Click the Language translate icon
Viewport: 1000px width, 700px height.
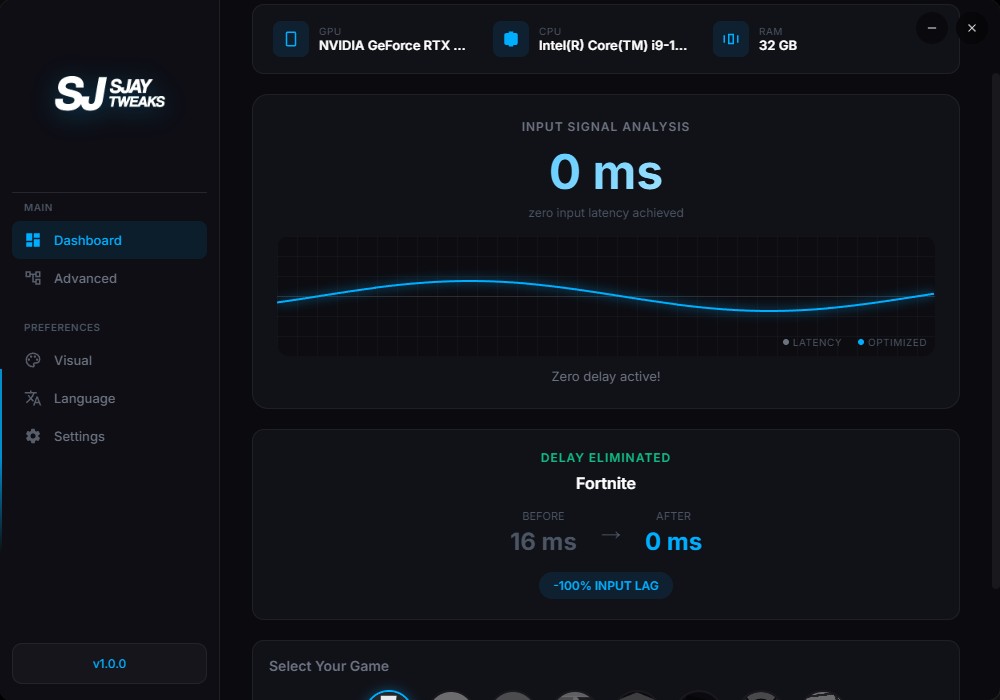(33, 398)
